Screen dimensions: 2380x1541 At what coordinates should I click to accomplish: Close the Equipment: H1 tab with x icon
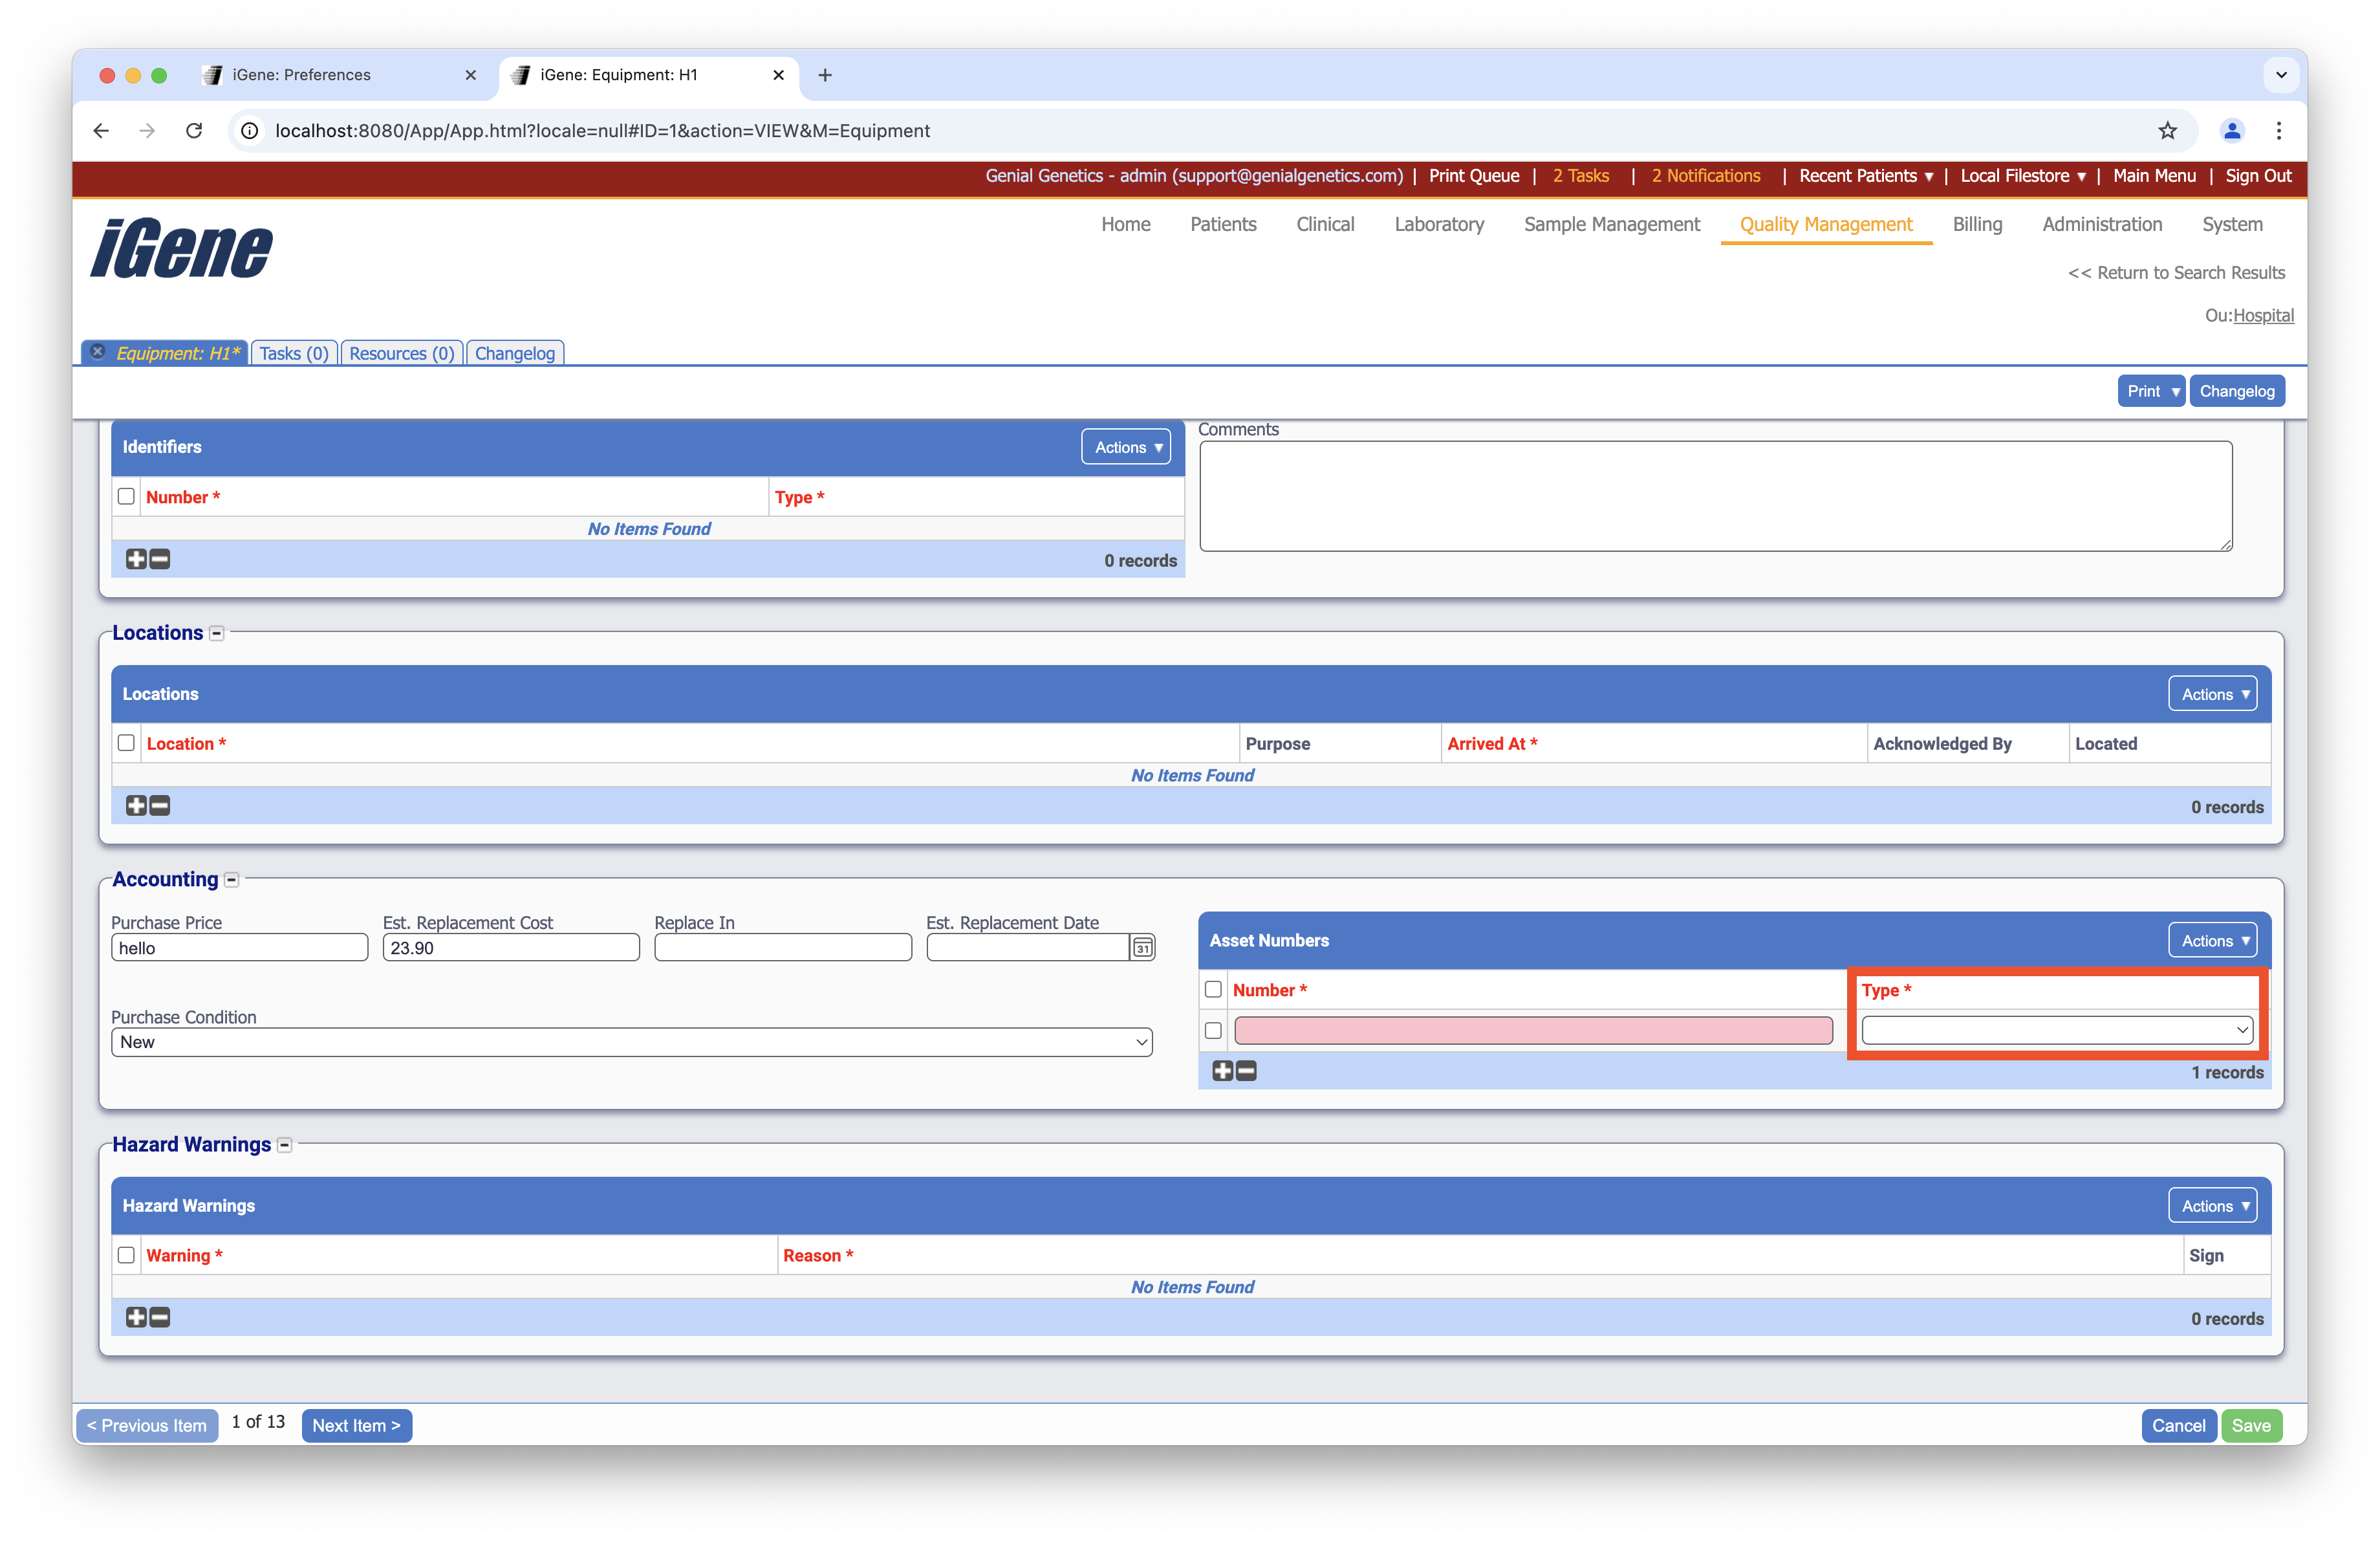coord(97,352)
